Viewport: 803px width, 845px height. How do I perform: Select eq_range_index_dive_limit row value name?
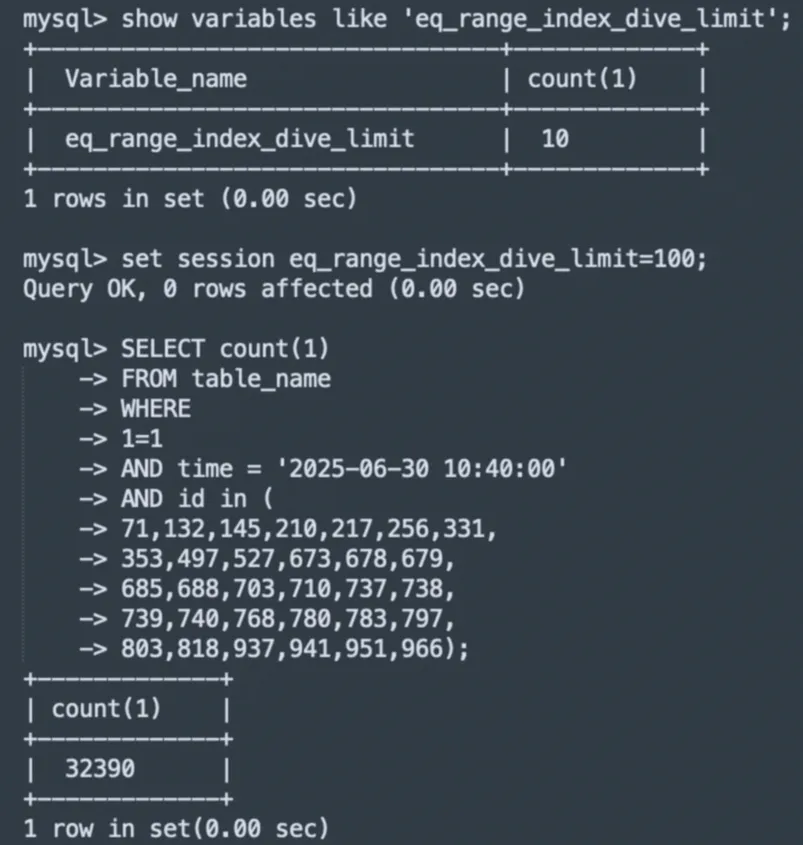(239, 139)
